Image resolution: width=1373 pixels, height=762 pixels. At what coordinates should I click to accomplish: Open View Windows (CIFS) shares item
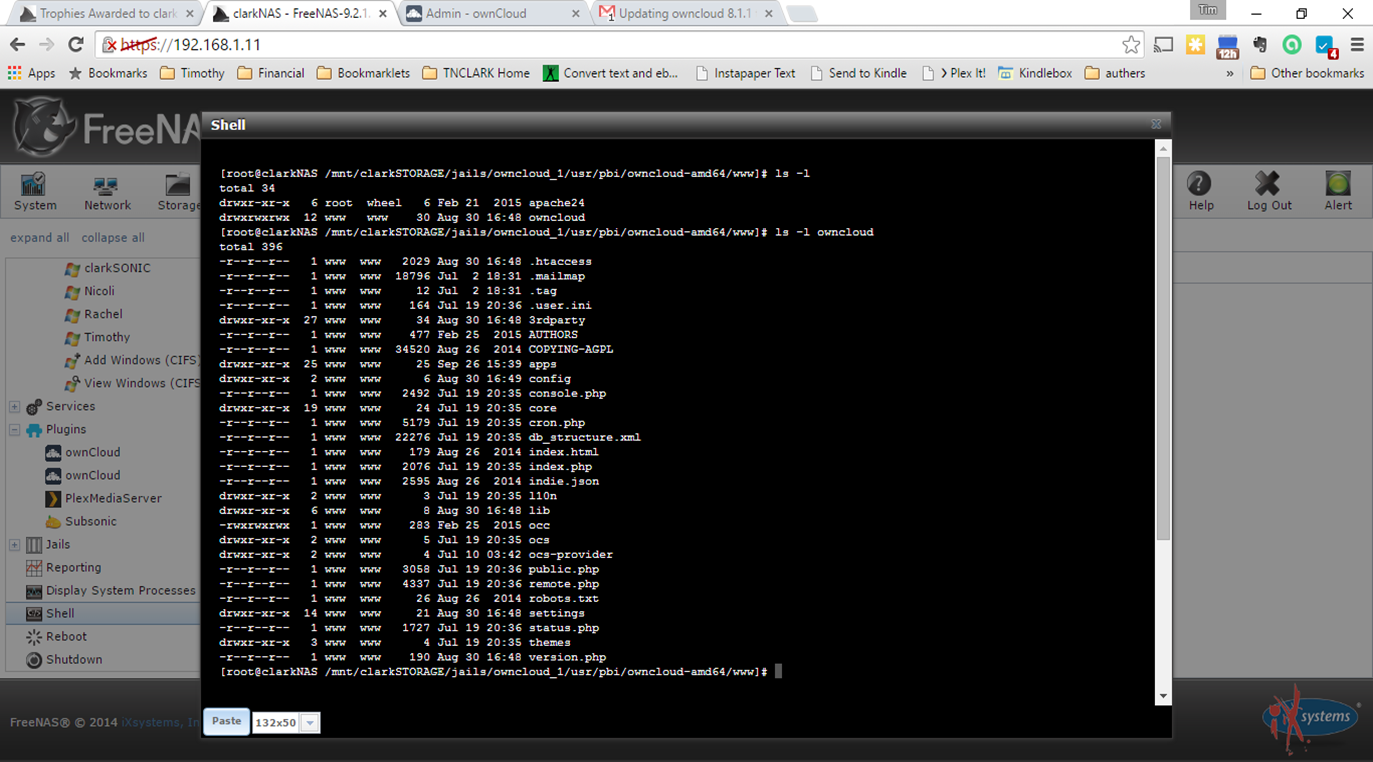pos(132,384)
